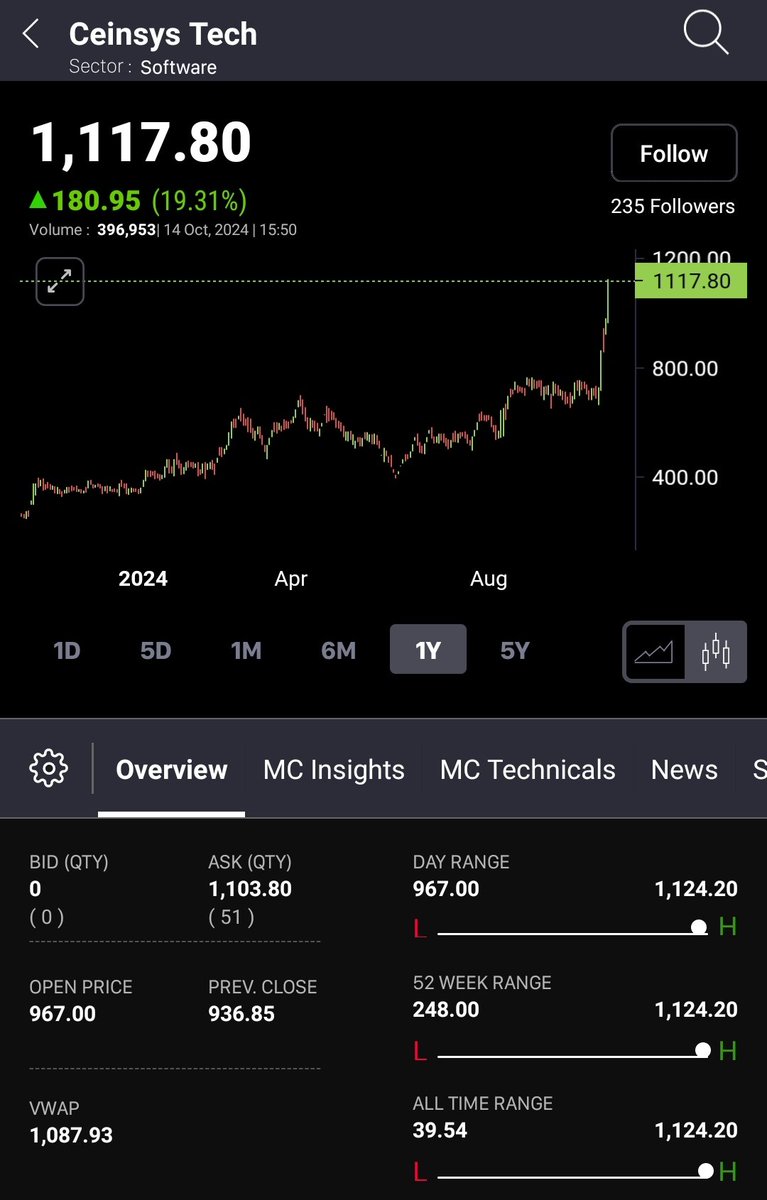This screenshot has height=1200, width=767.
Task: Tap the Software sector label
Action: tap(179, 67)
